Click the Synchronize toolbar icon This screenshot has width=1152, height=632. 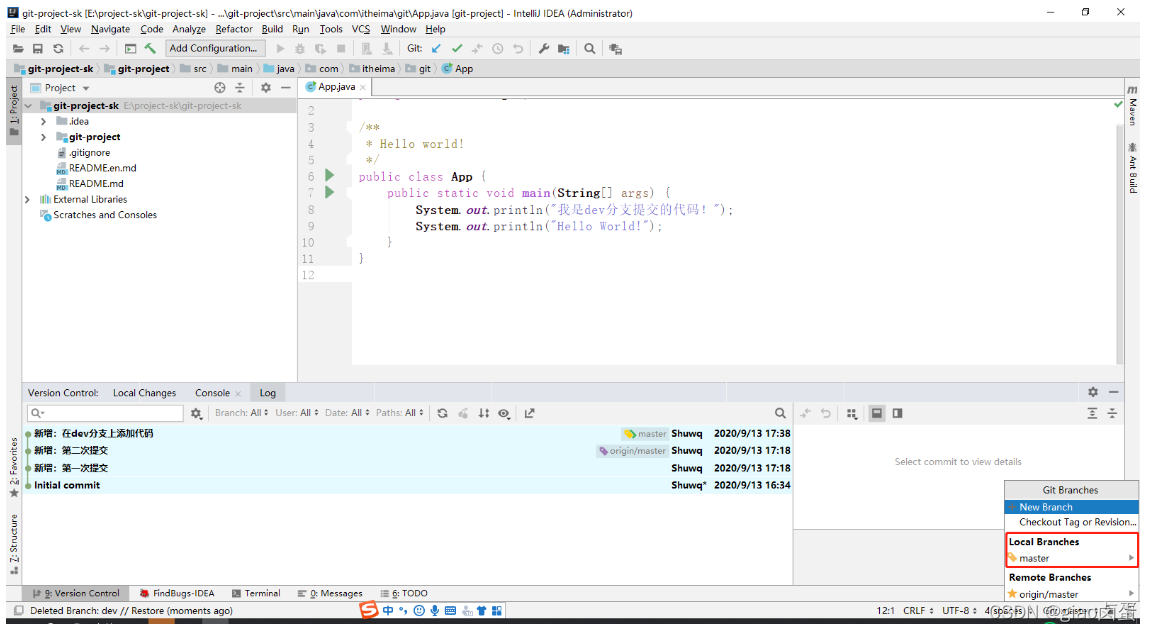[58, 49]
